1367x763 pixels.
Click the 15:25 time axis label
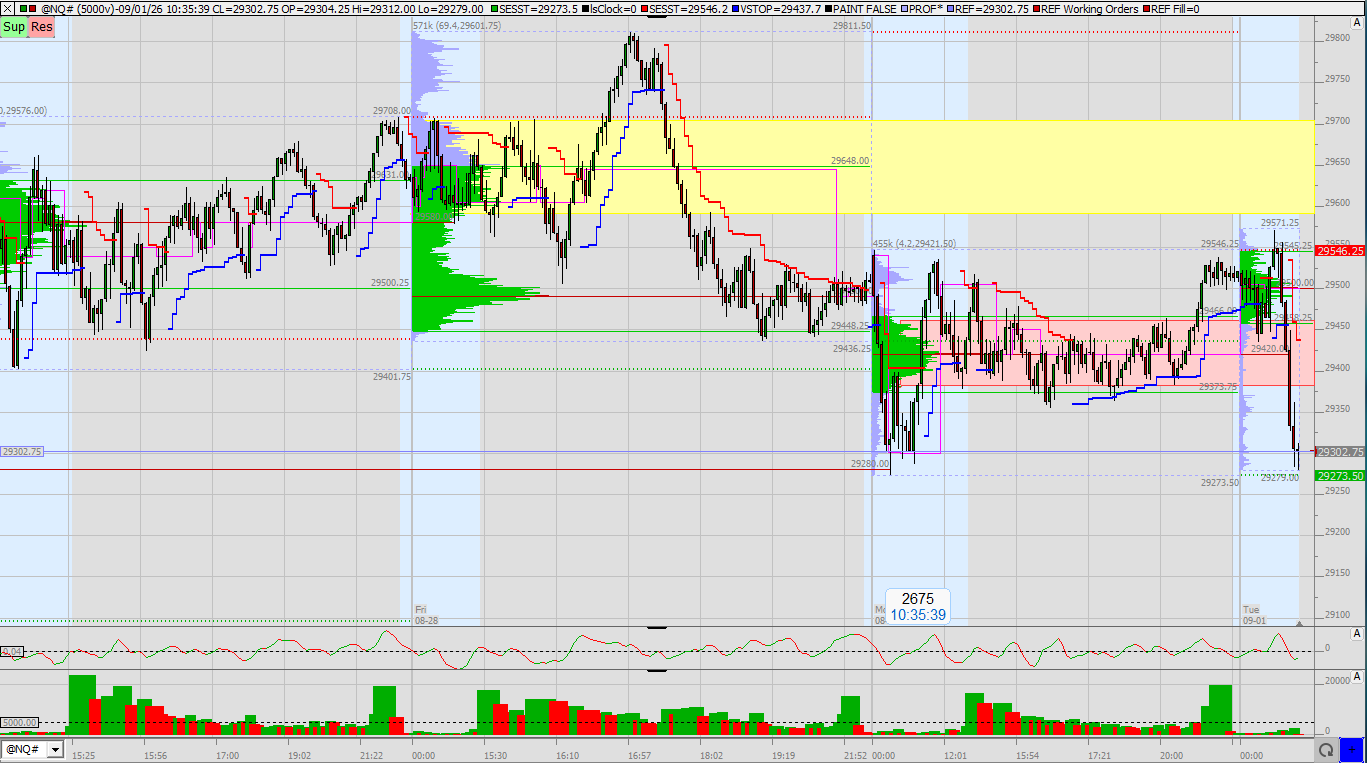click(83, 755)
